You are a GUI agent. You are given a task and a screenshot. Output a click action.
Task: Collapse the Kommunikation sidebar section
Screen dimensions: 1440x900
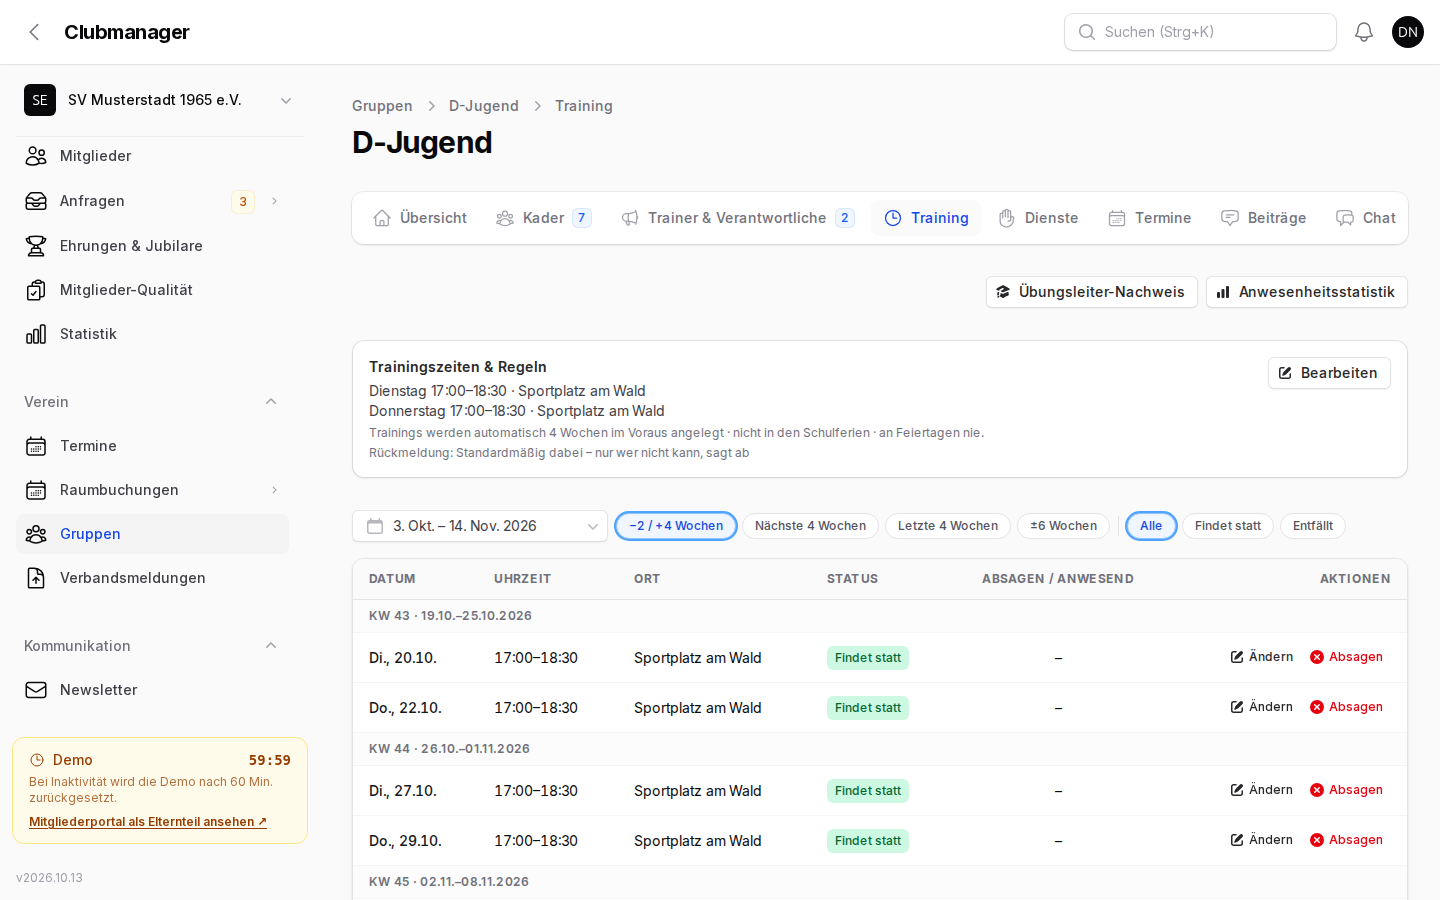[x=271, y=646]
